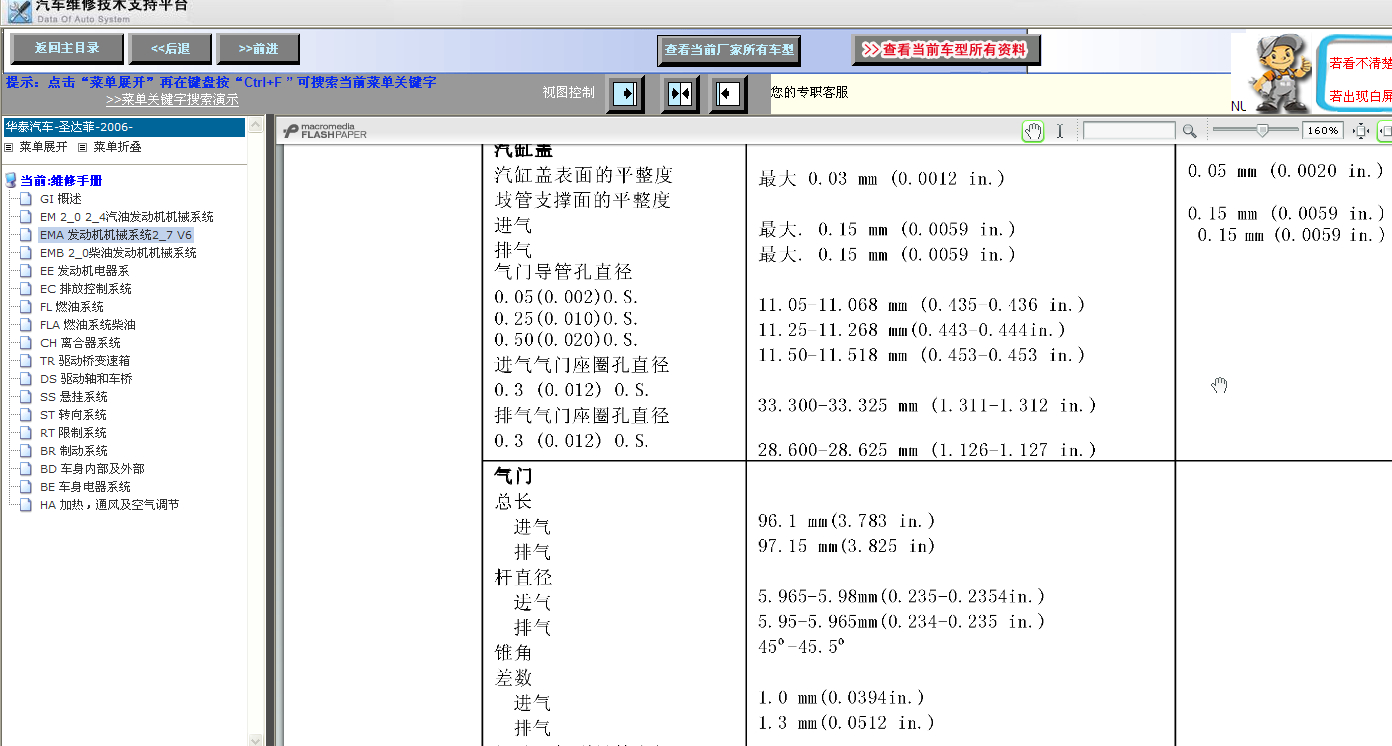Click the partially visible fit-page icon at toolbar edge
Image resolution: width=1392 pixels, height=746 pixels.
point(1385,131)
